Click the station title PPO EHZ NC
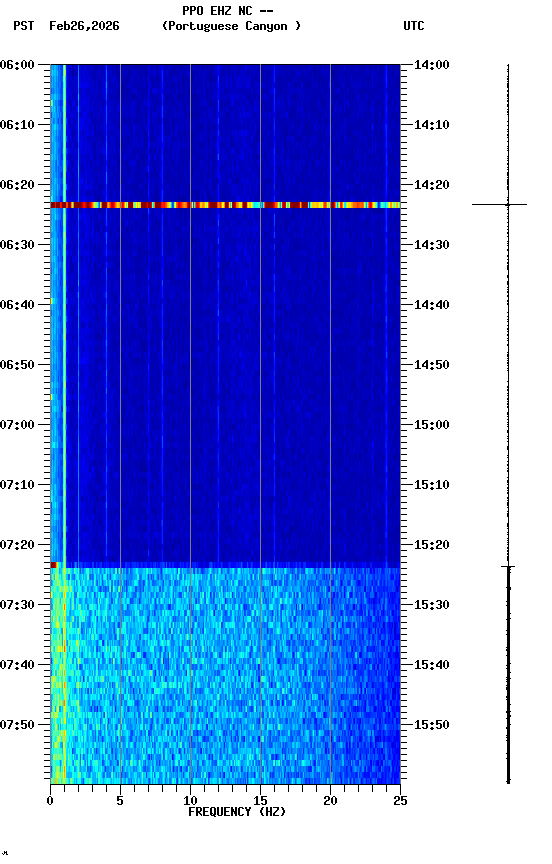This screenshot has width=552, height=864. [x=217, y=10]
